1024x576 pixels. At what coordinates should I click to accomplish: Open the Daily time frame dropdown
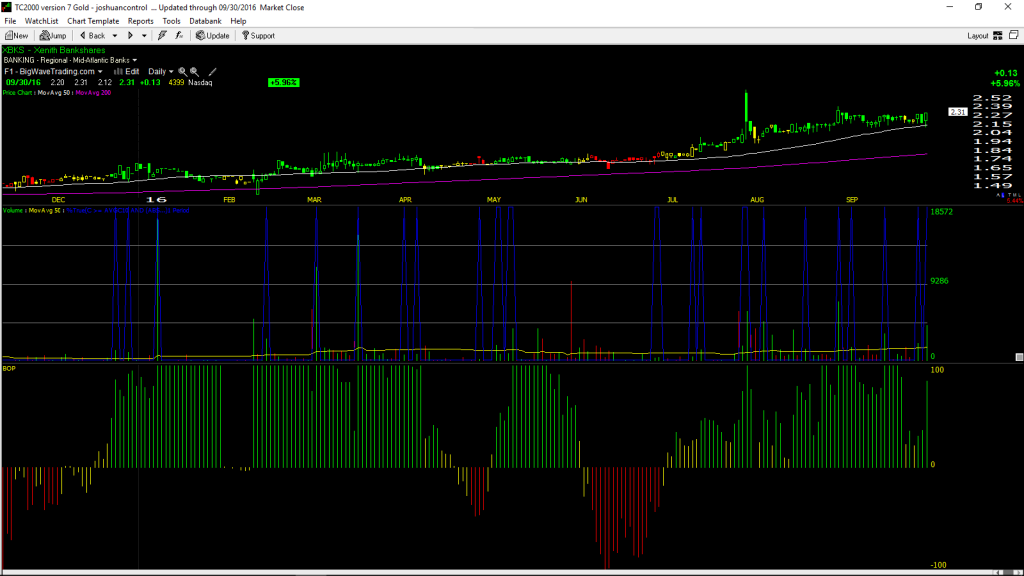pyautogui.click(x=161, y=71)
